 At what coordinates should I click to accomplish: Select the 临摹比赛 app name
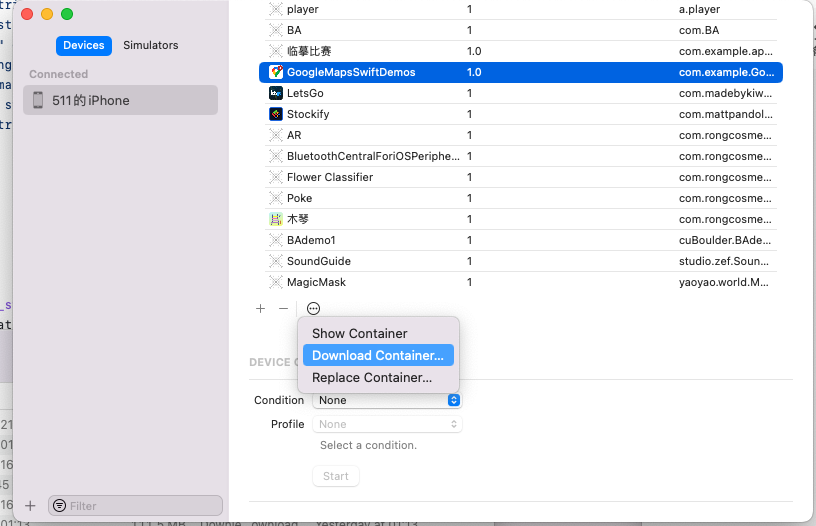[309, 51]
